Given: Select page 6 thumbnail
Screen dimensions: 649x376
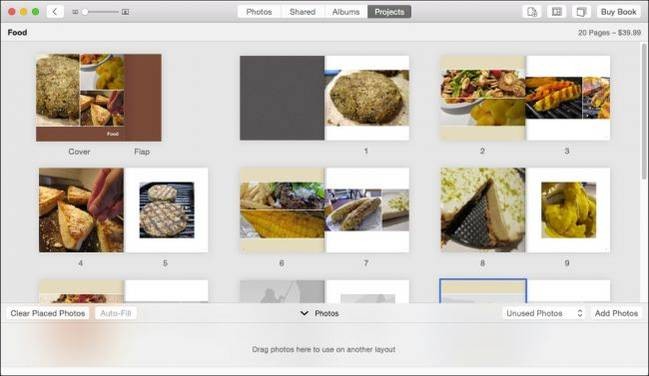Looking at the screenshot, I should pyautogui.click(x=282, y=210).
